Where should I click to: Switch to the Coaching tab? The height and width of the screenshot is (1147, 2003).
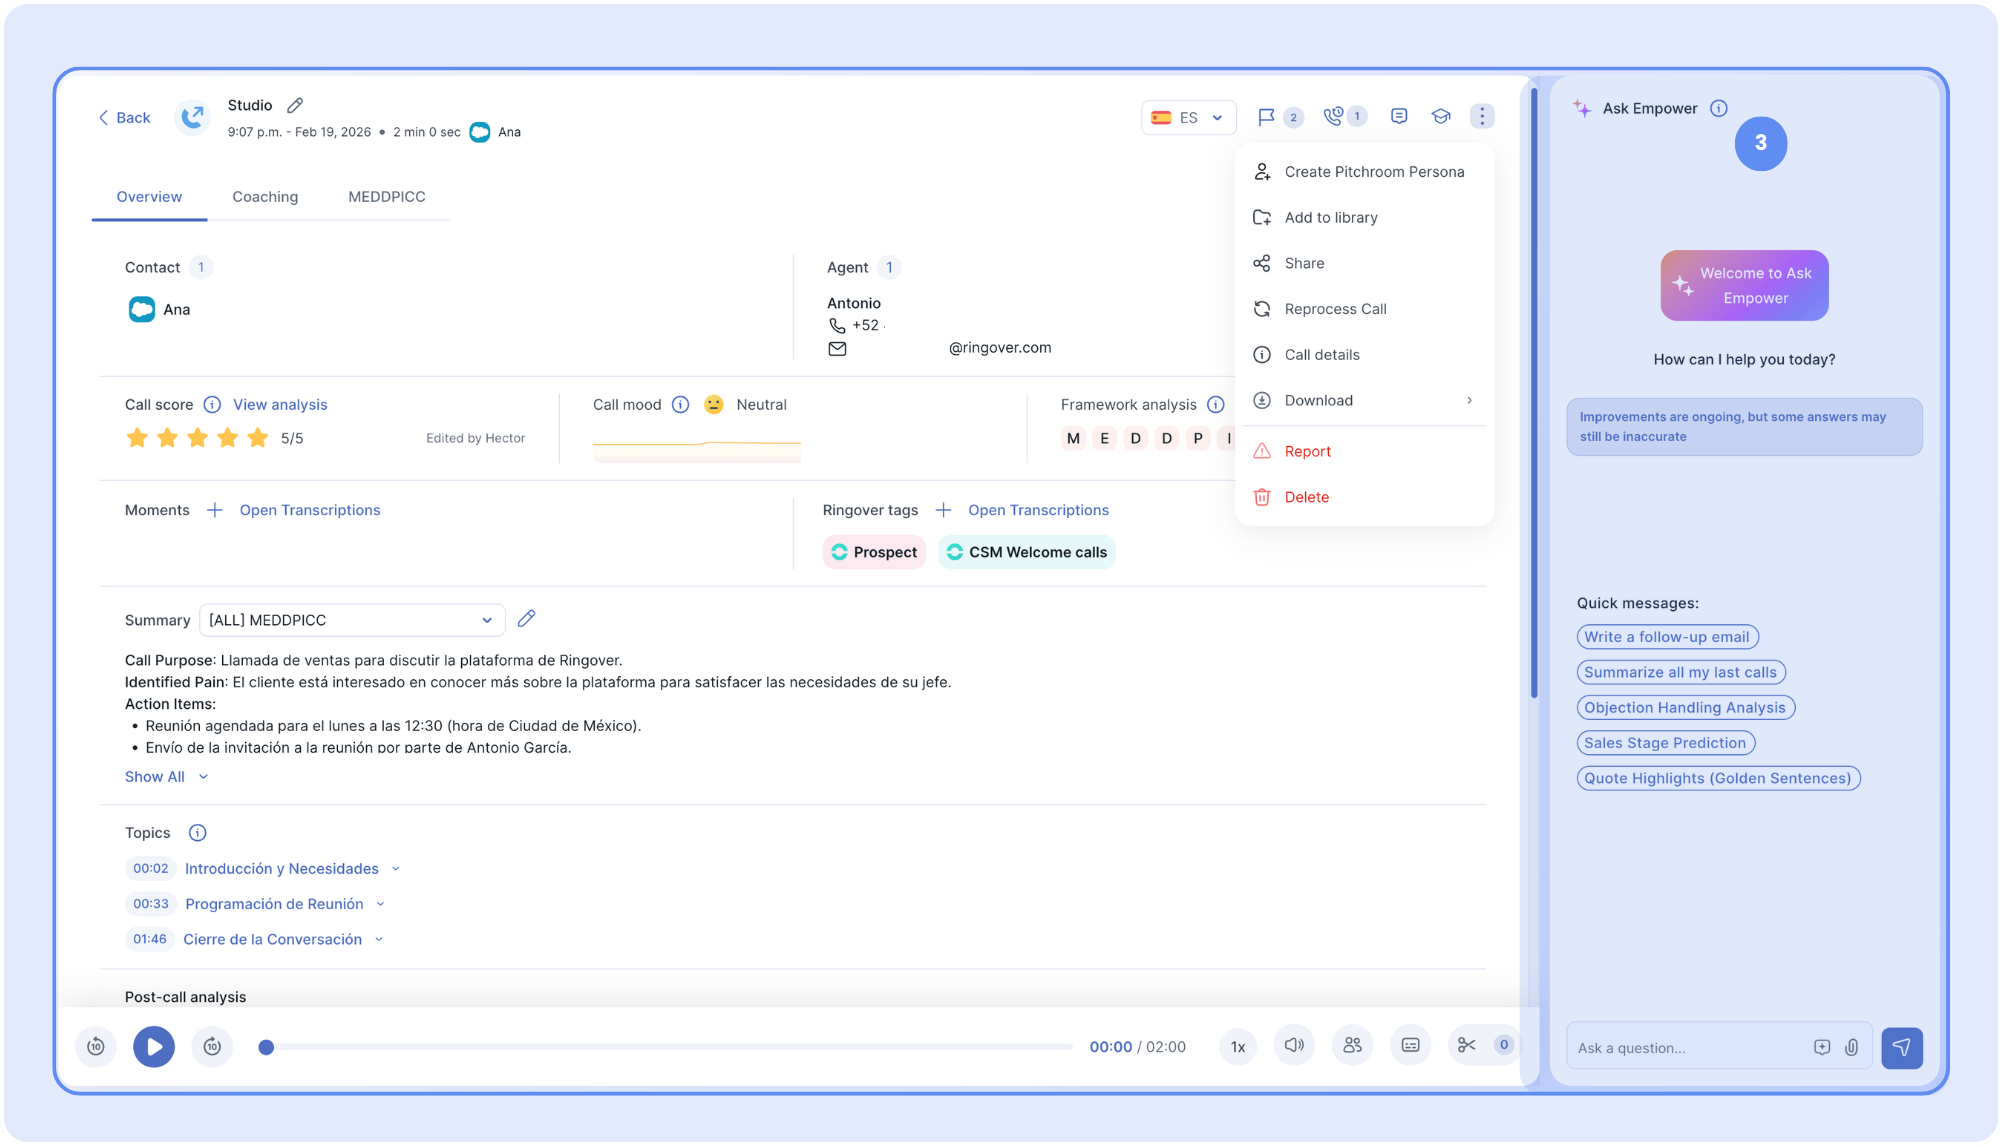265,197
